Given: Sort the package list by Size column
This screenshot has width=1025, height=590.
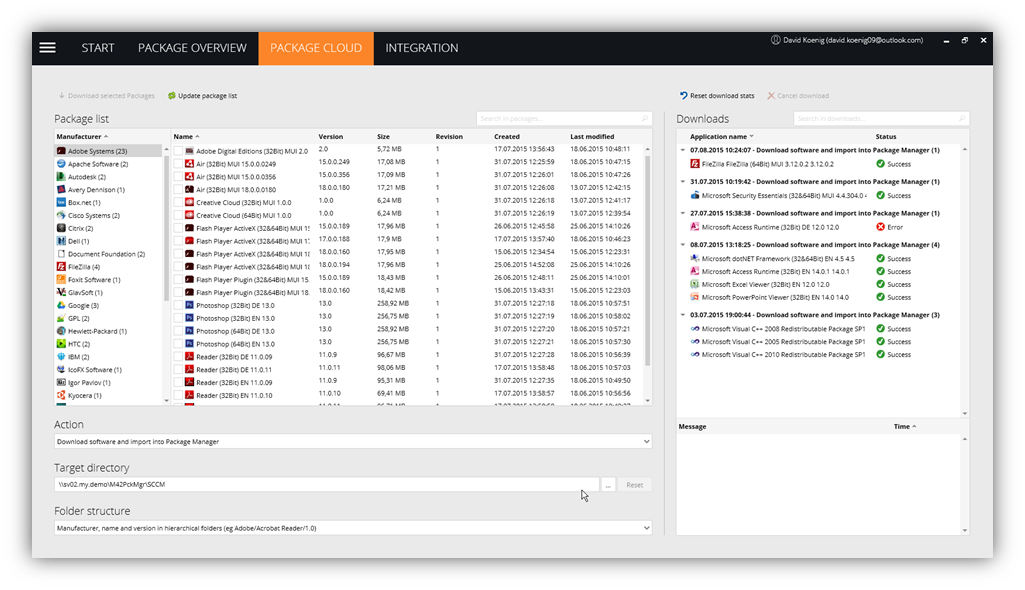Looking at the screenshot, I should [383, 137].
